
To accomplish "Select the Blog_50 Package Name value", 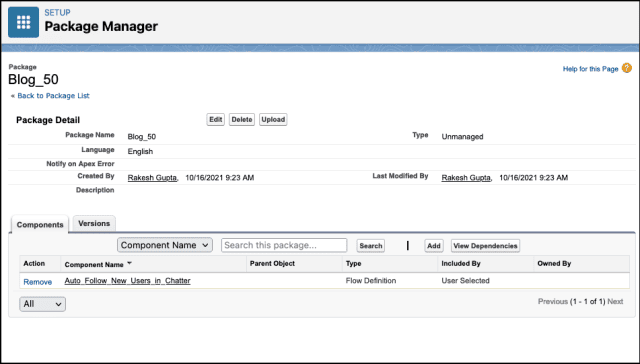I will [x=142, y=137].
